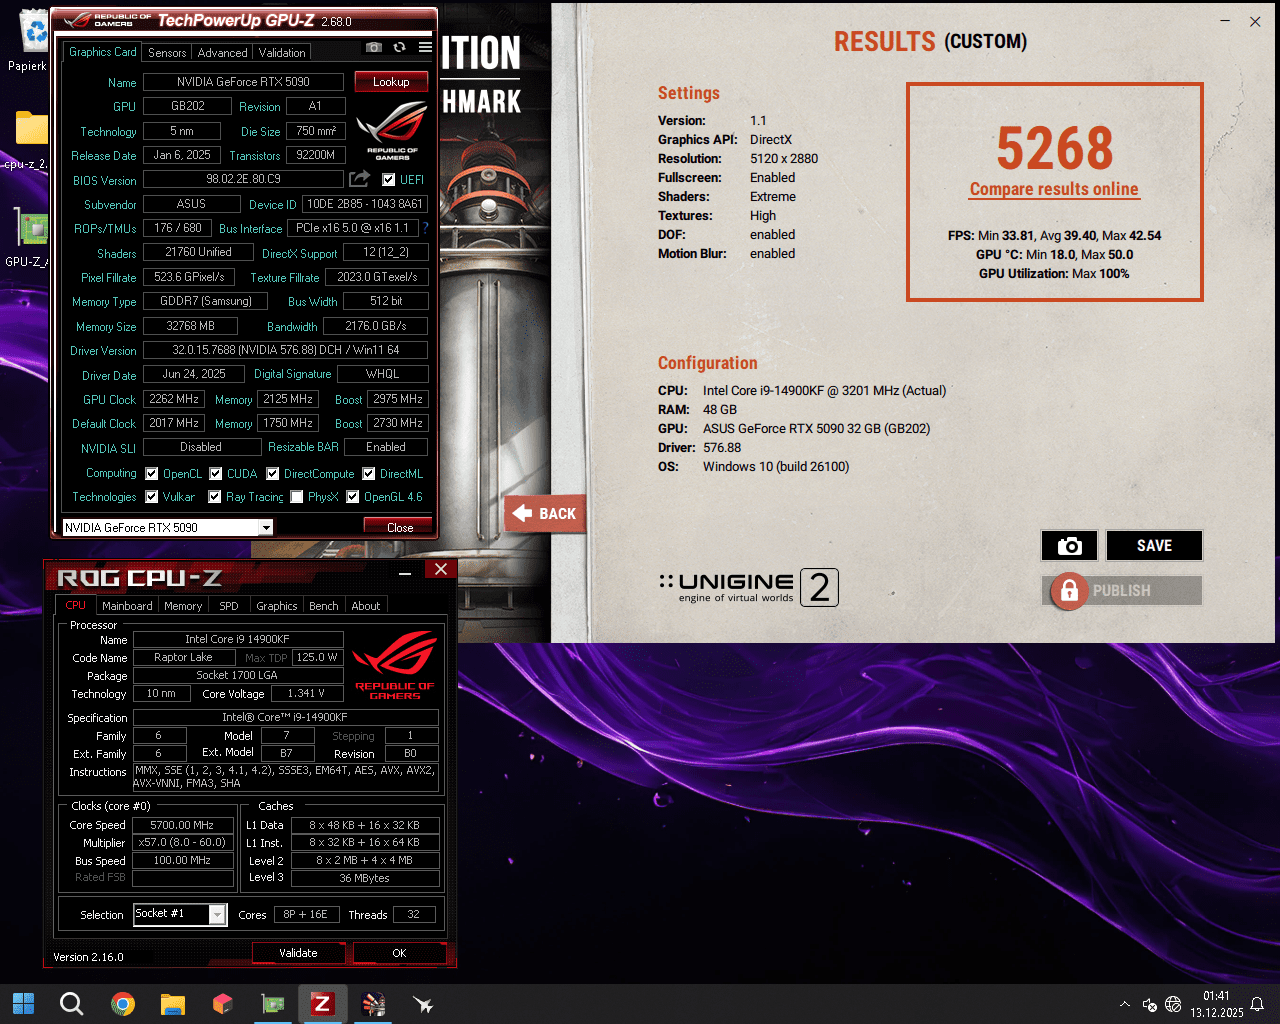Open the Graphics tab in CPU-Z
The image size is (1280, 1024).
click(277, 606)
